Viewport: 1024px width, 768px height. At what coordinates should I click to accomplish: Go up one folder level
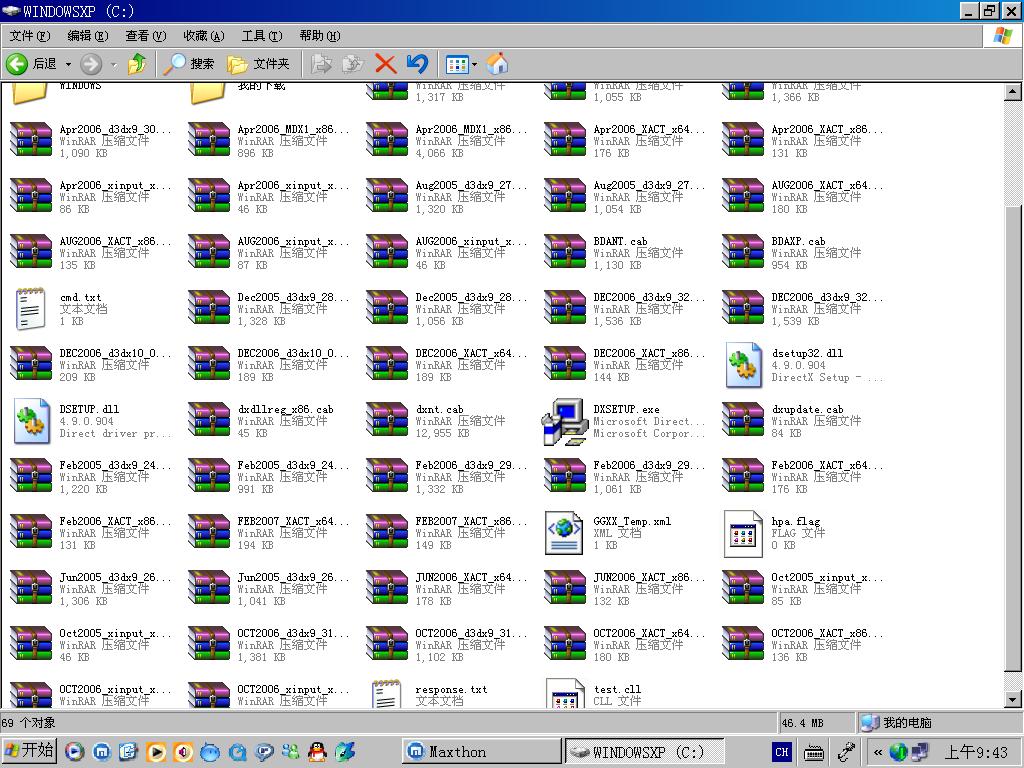tap(137, 64)
